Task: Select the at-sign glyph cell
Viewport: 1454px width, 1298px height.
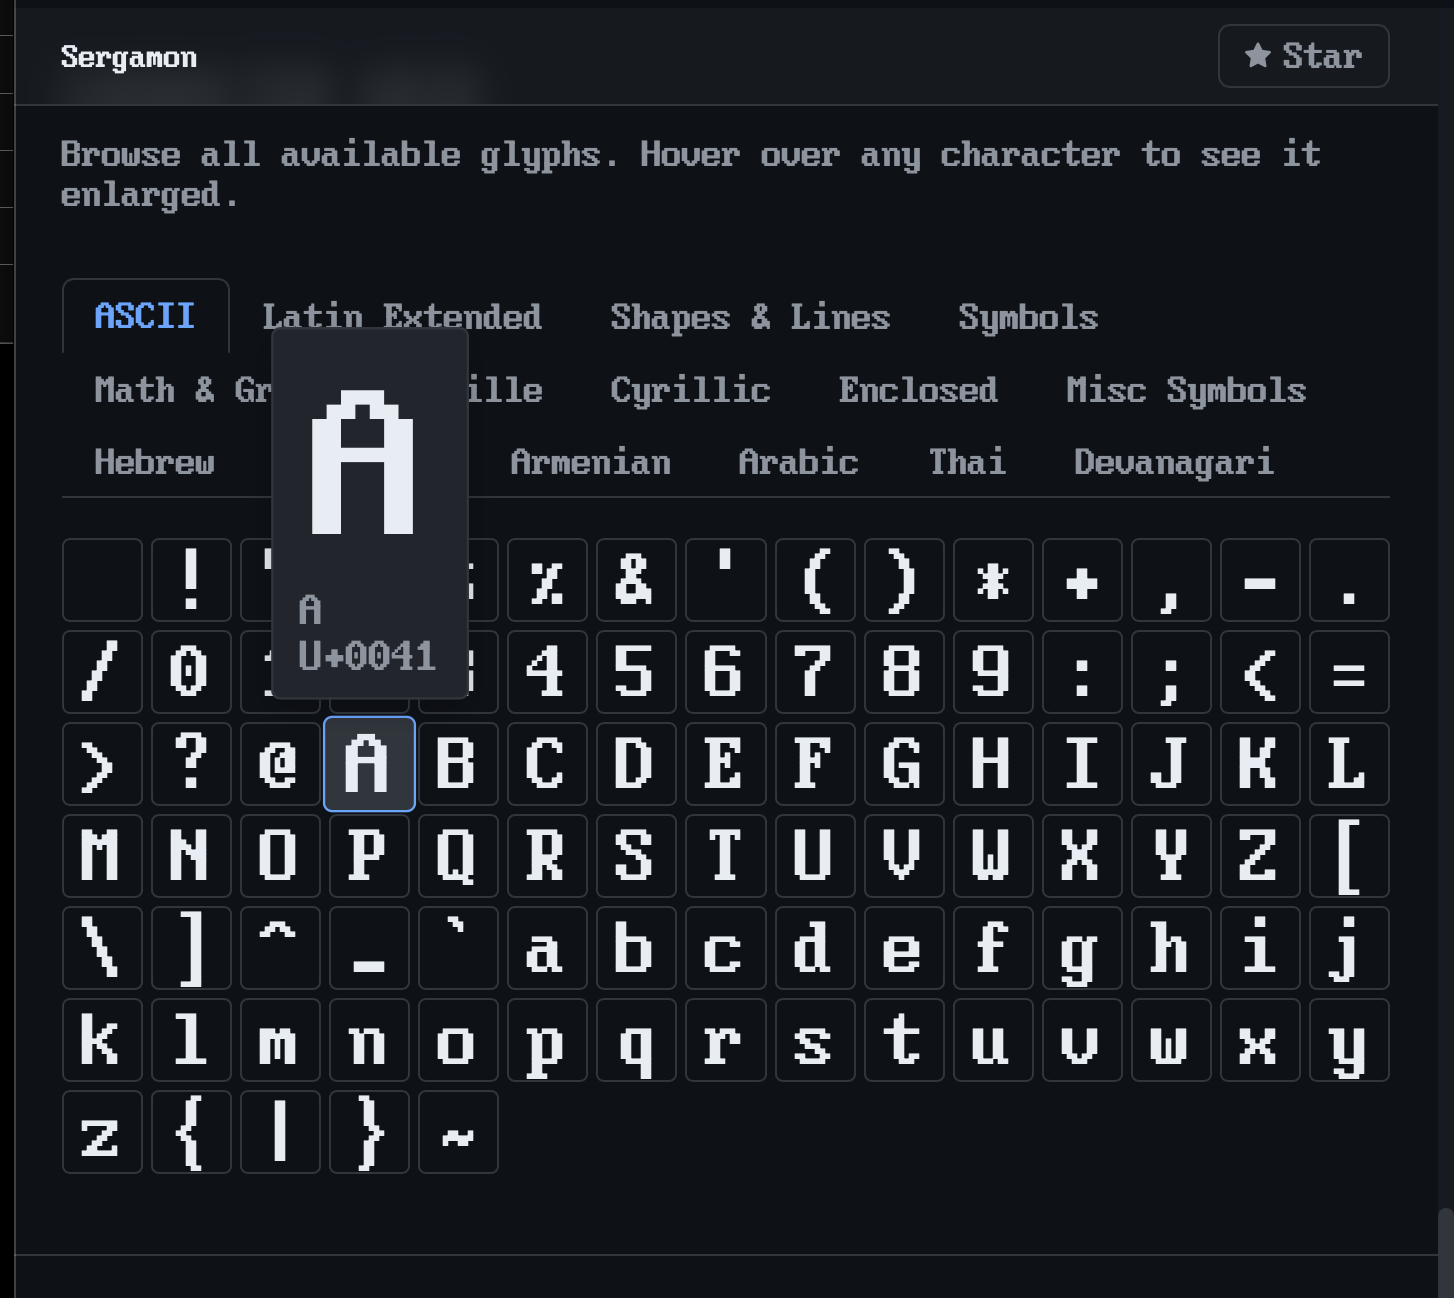Action: click(x=280, y=764)
